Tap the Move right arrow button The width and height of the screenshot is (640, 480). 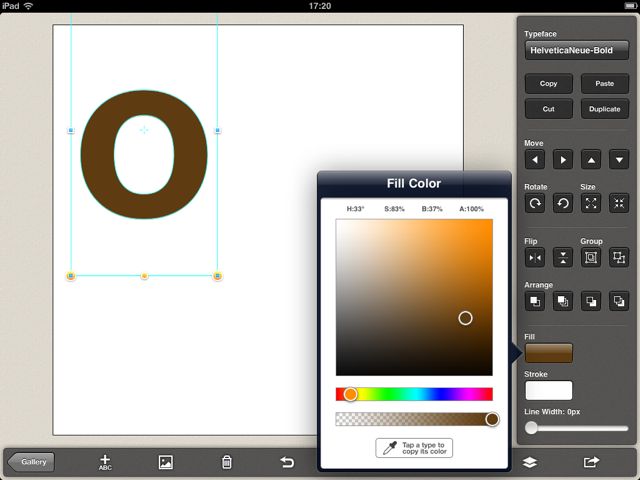click(x=563, y=160)
